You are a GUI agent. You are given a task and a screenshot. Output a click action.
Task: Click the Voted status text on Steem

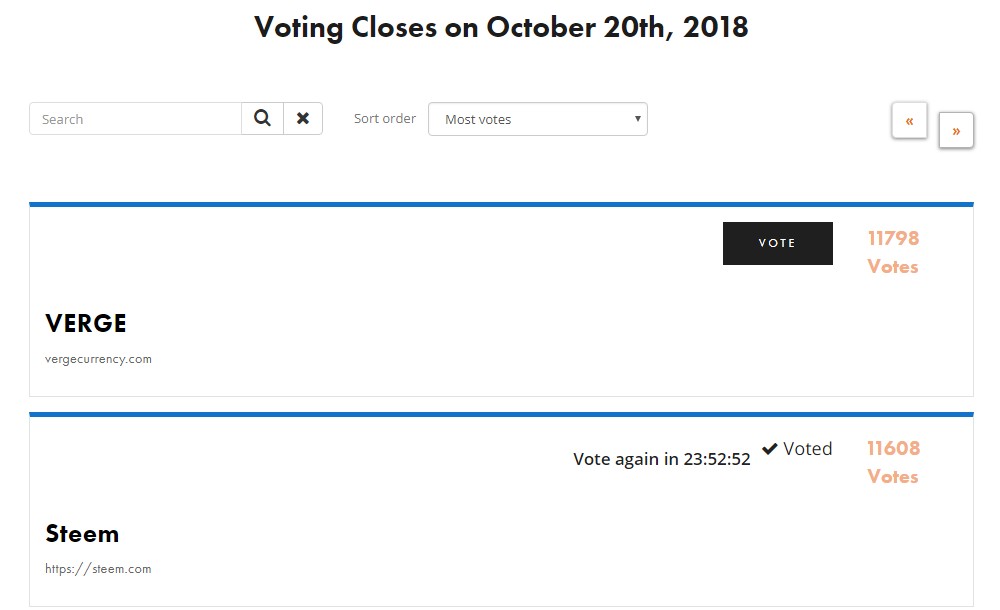point(807,449)
